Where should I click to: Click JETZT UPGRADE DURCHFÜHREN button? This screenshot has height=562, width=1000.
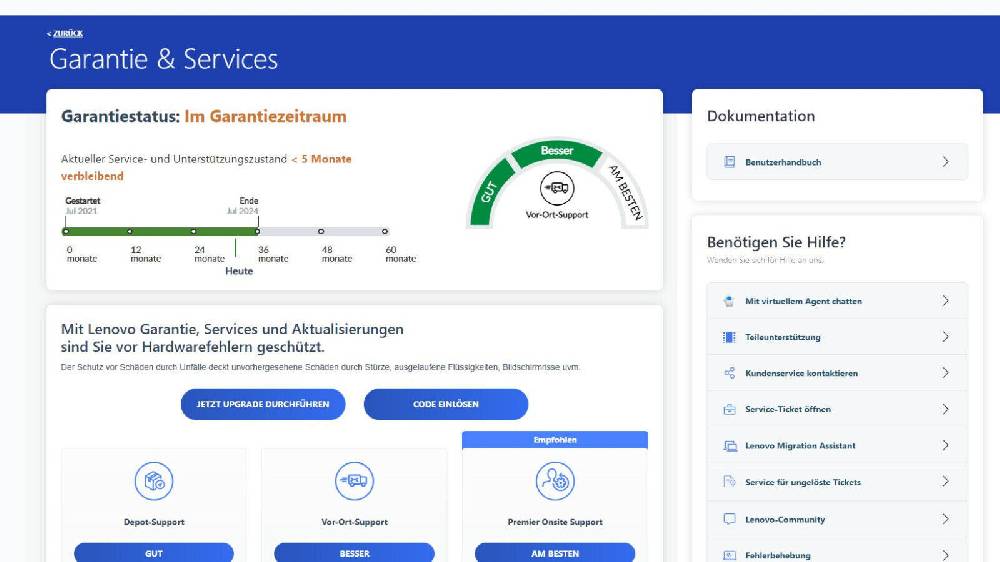[x=263, y=404]
